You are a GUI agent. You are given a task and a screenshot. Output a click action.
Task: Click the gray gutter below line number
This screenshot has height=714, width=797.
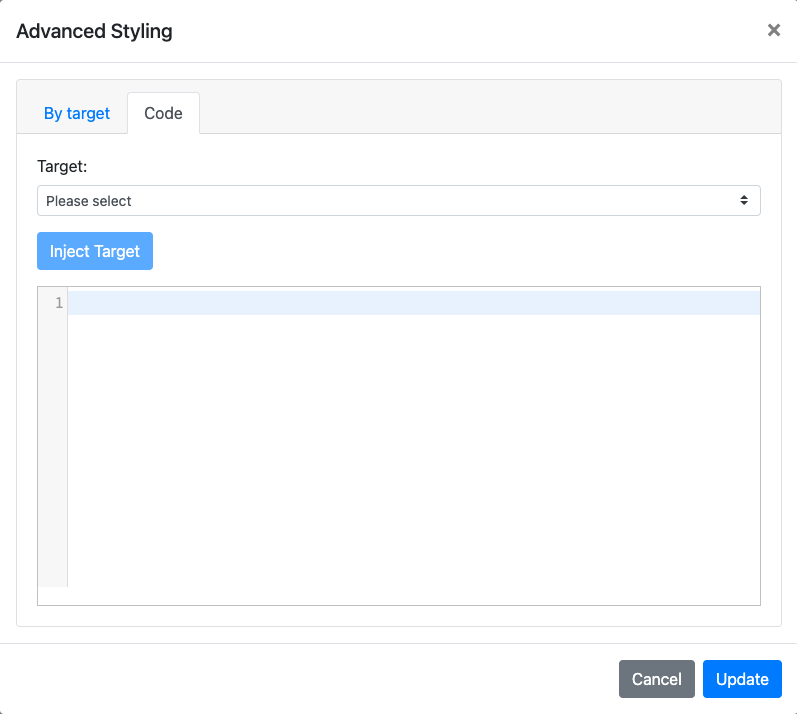(52, 450)
